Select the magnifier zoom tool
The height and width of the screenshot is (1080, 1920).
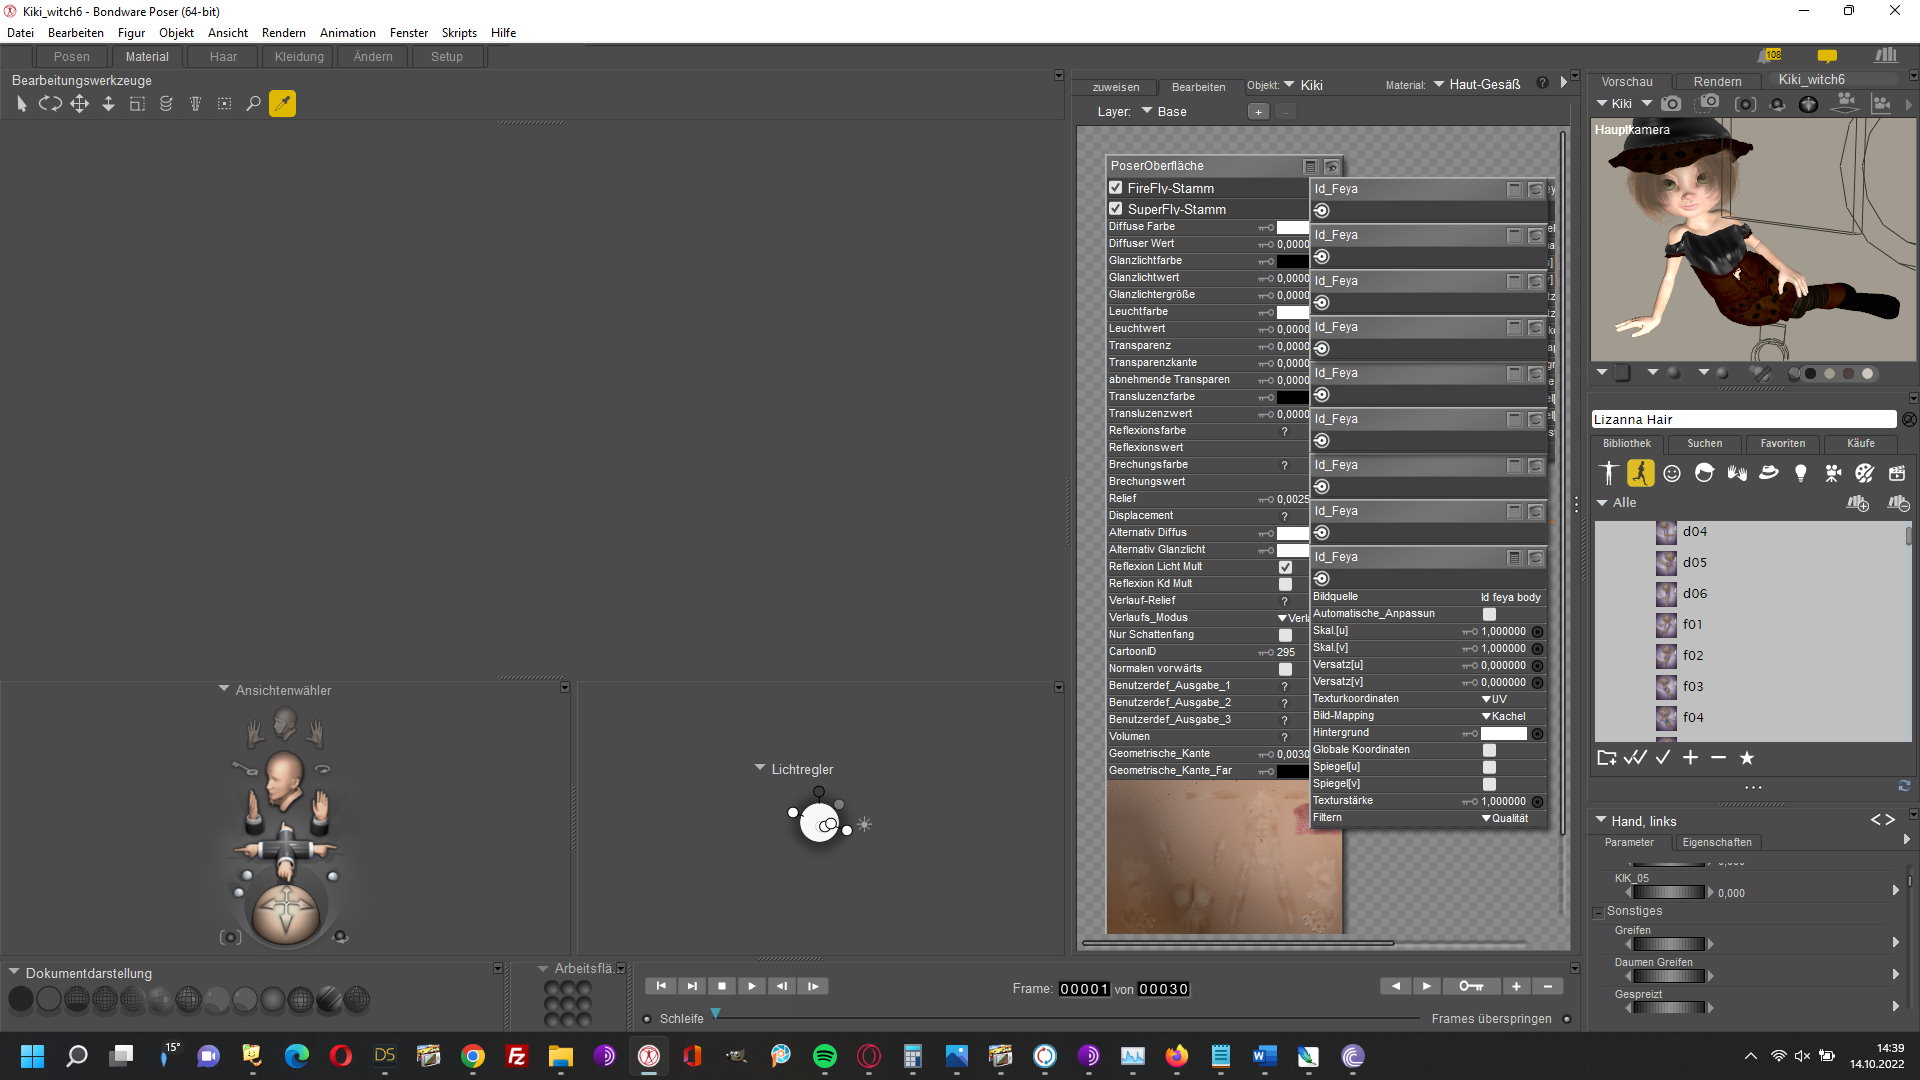point(253,103)
